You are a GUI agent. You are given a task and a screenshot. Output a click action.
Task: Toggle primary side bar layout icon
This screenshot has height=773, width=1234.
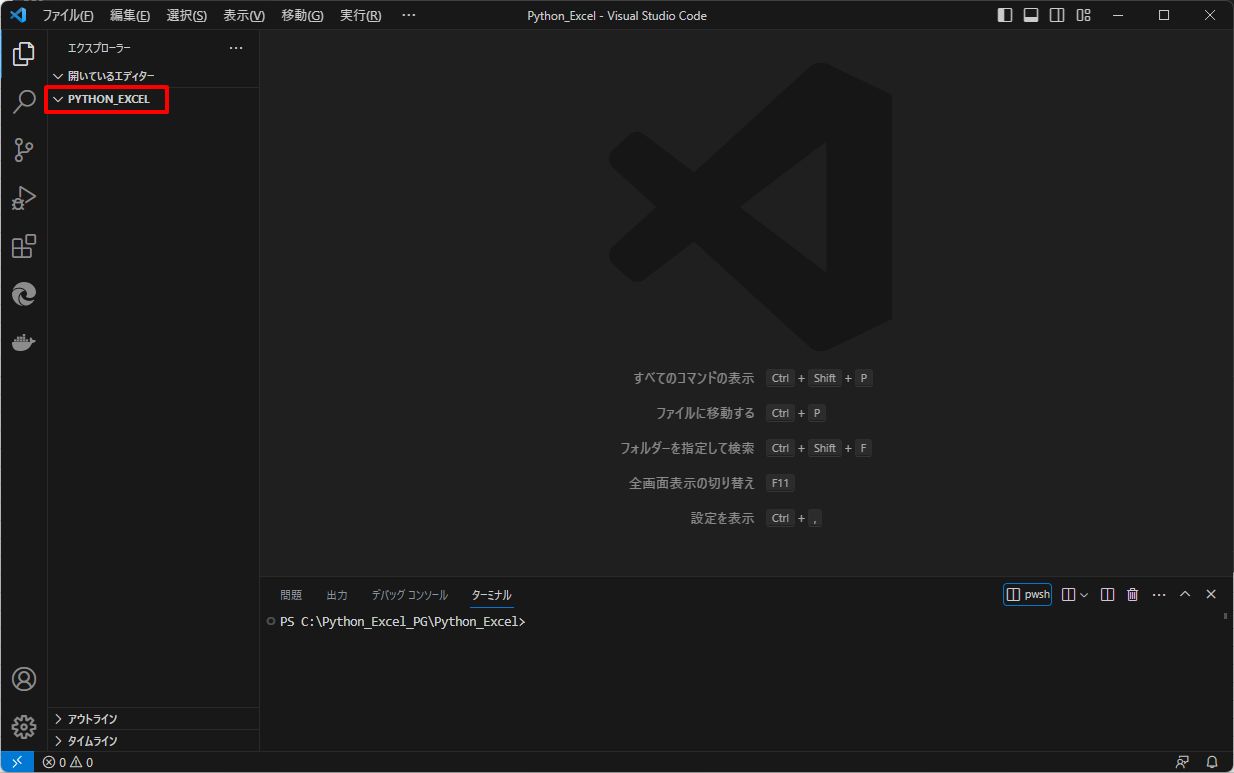point(1005,15)
